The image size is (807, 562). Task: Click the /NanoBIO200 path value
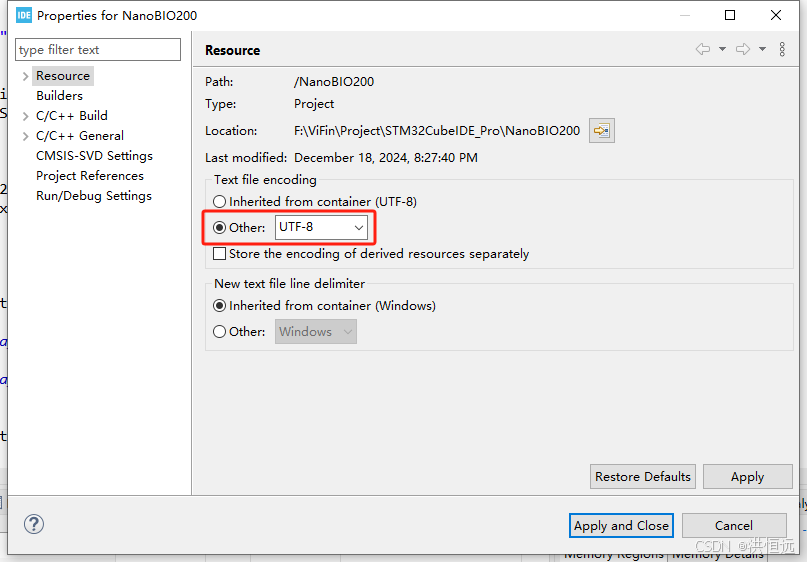(334, 82)
